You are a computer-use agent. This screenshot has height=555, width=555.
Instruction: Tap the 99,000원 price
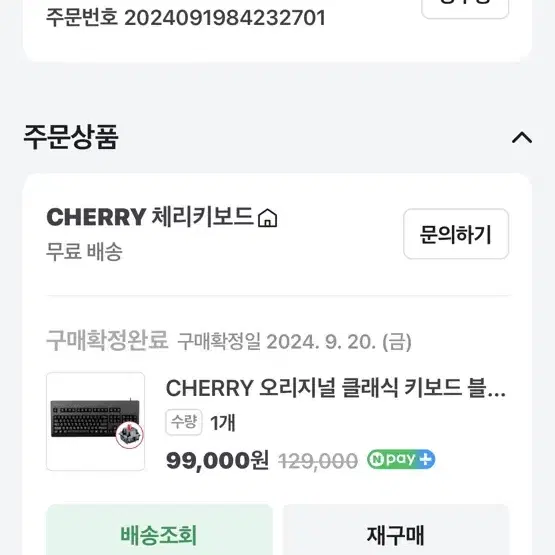pyautogui.click(x=217, y=460)
